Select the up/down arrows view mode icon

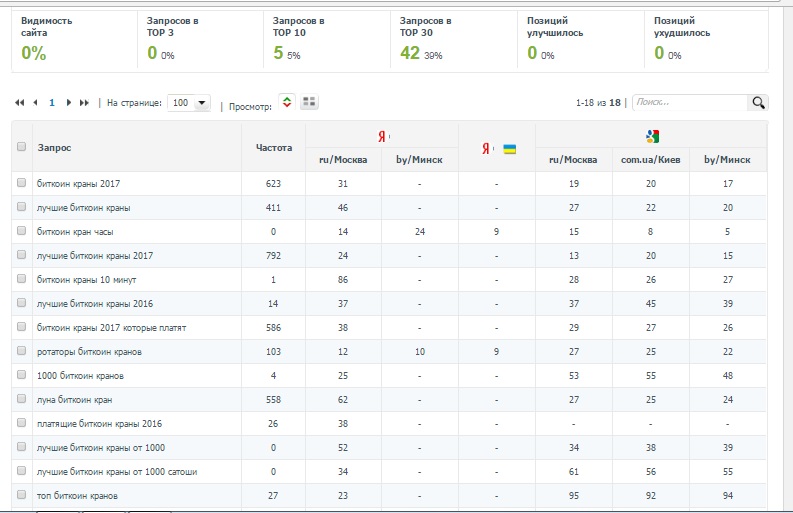coord(287,102)
